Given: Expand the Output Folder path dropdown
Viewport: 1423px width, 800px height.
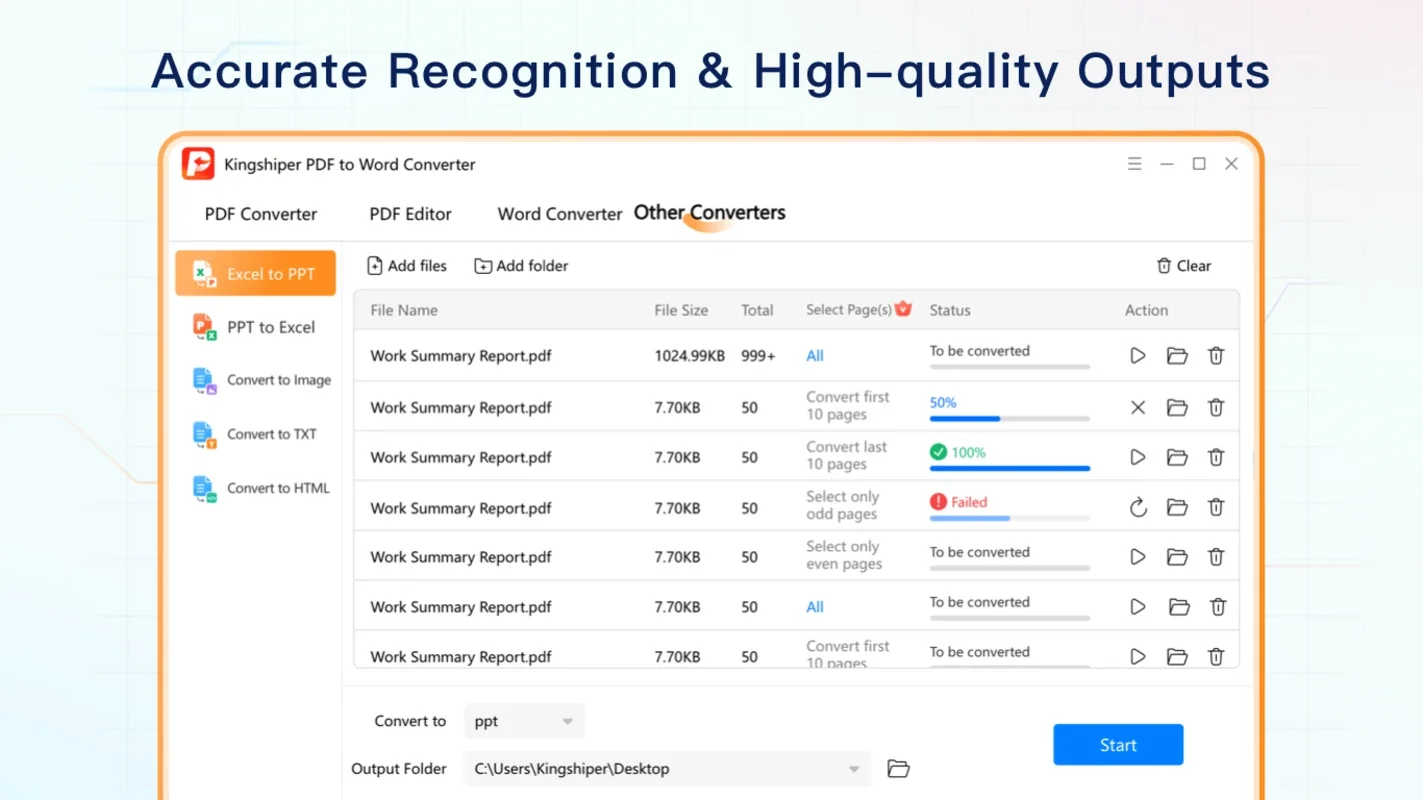Looking at the screenshot, I should coord(854,769).
